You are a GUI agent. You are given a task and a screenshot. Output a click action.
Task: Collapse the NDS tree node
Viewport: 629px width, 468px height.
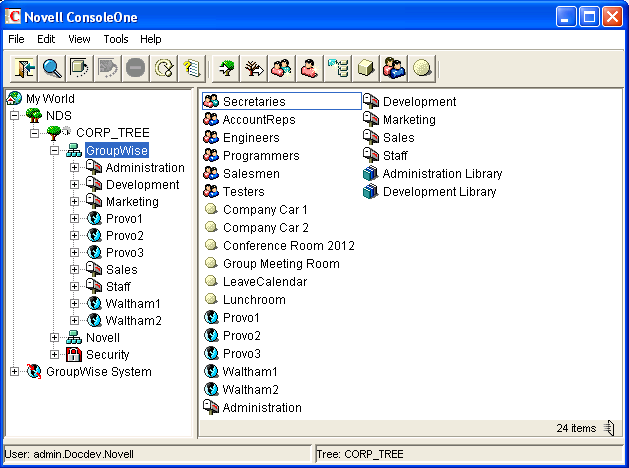click(x=15, y=115)
